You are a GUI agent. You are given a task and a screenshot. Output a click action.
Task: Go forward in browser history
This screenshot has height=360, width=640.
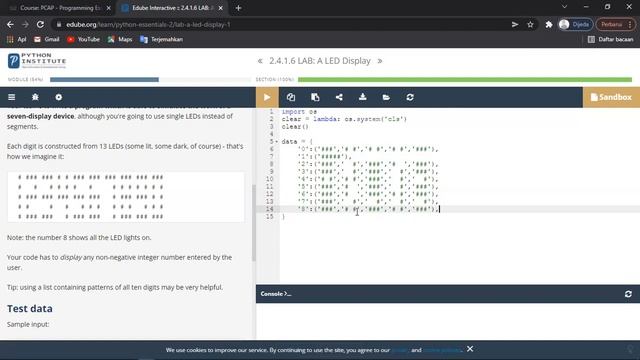coord(25,24)
